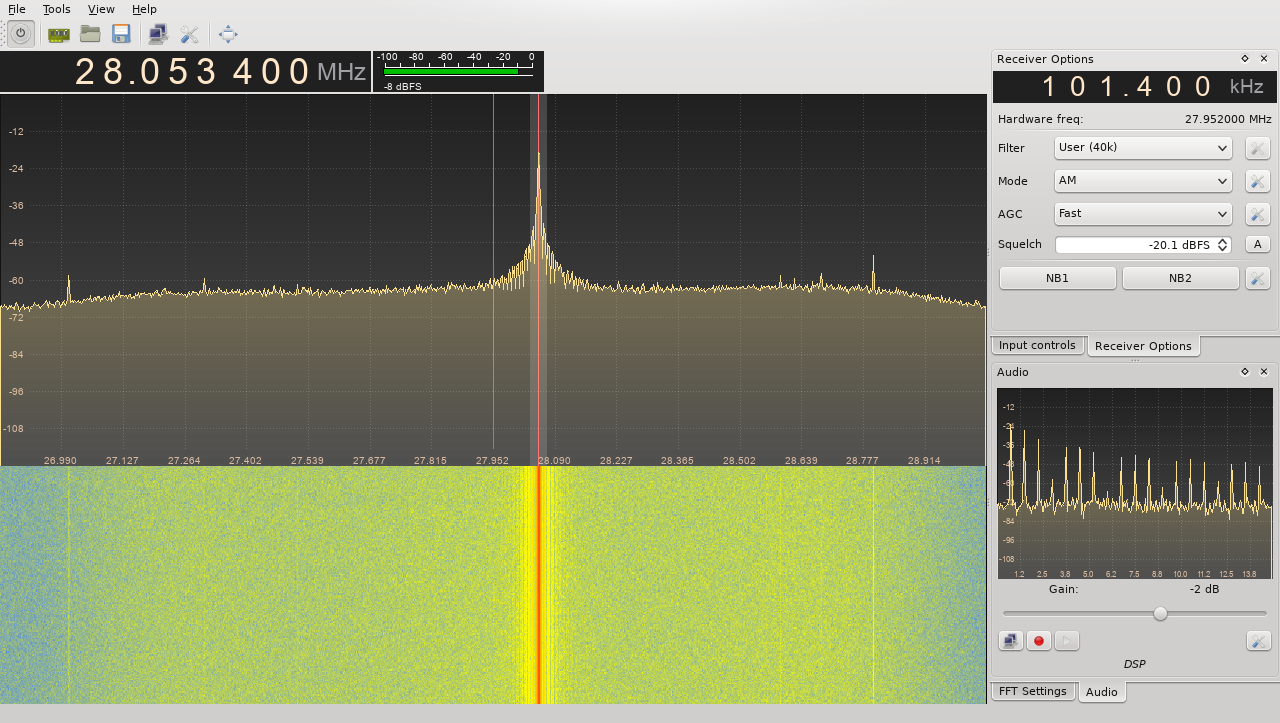Toggle the DSP power button

(20, 33)
